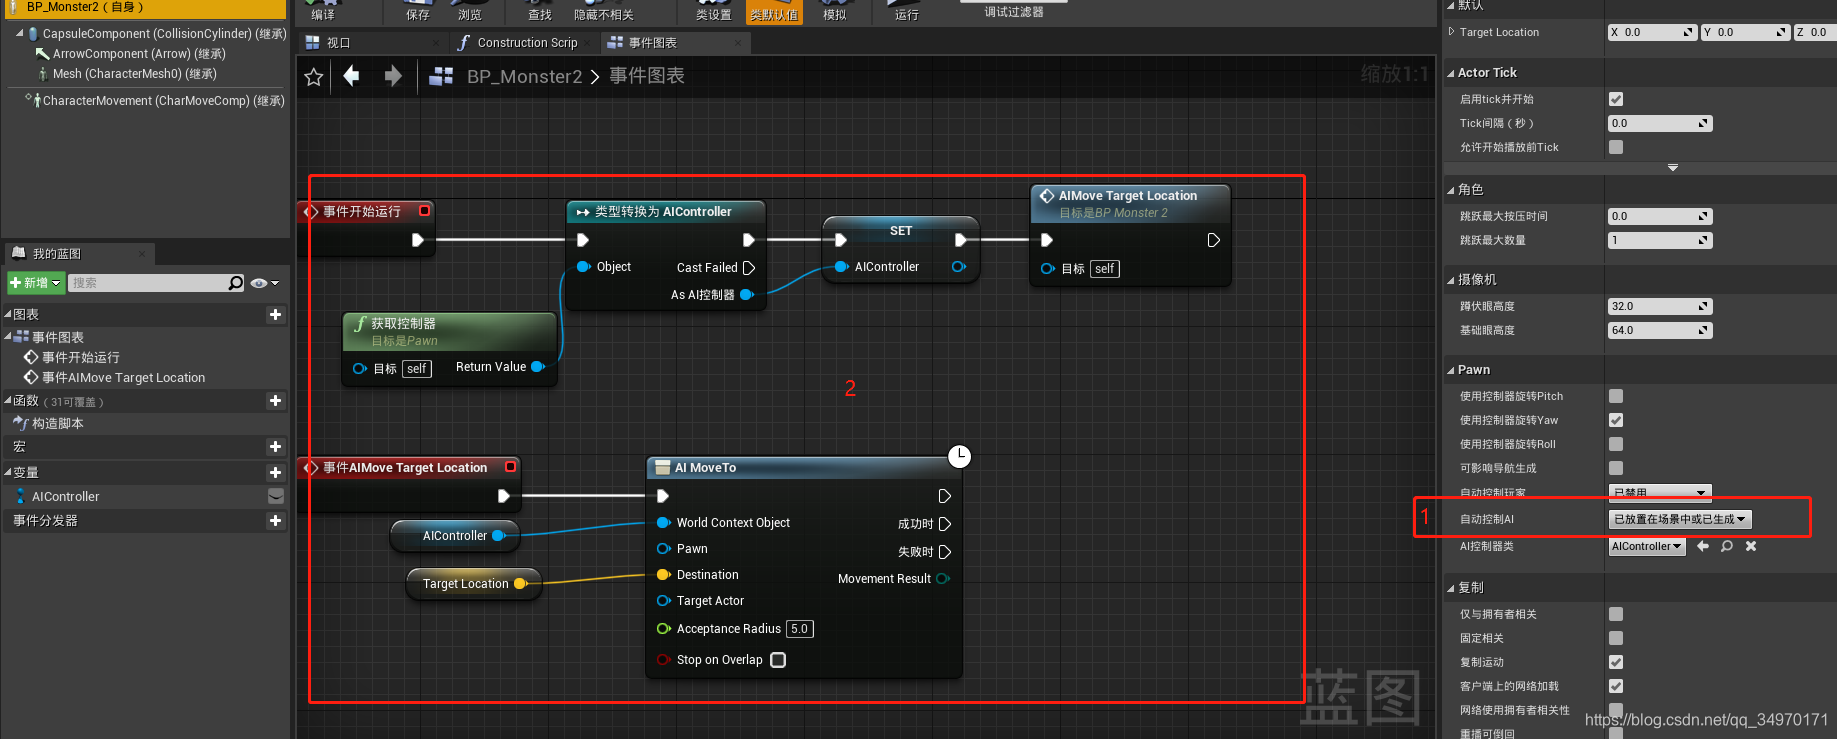Open the 新增 add-new dropdown

tap(36, 283)
